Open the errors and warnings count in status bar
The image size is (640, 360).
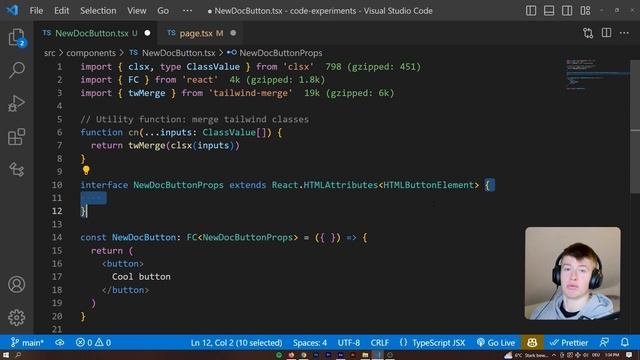[x=93, y=342]
